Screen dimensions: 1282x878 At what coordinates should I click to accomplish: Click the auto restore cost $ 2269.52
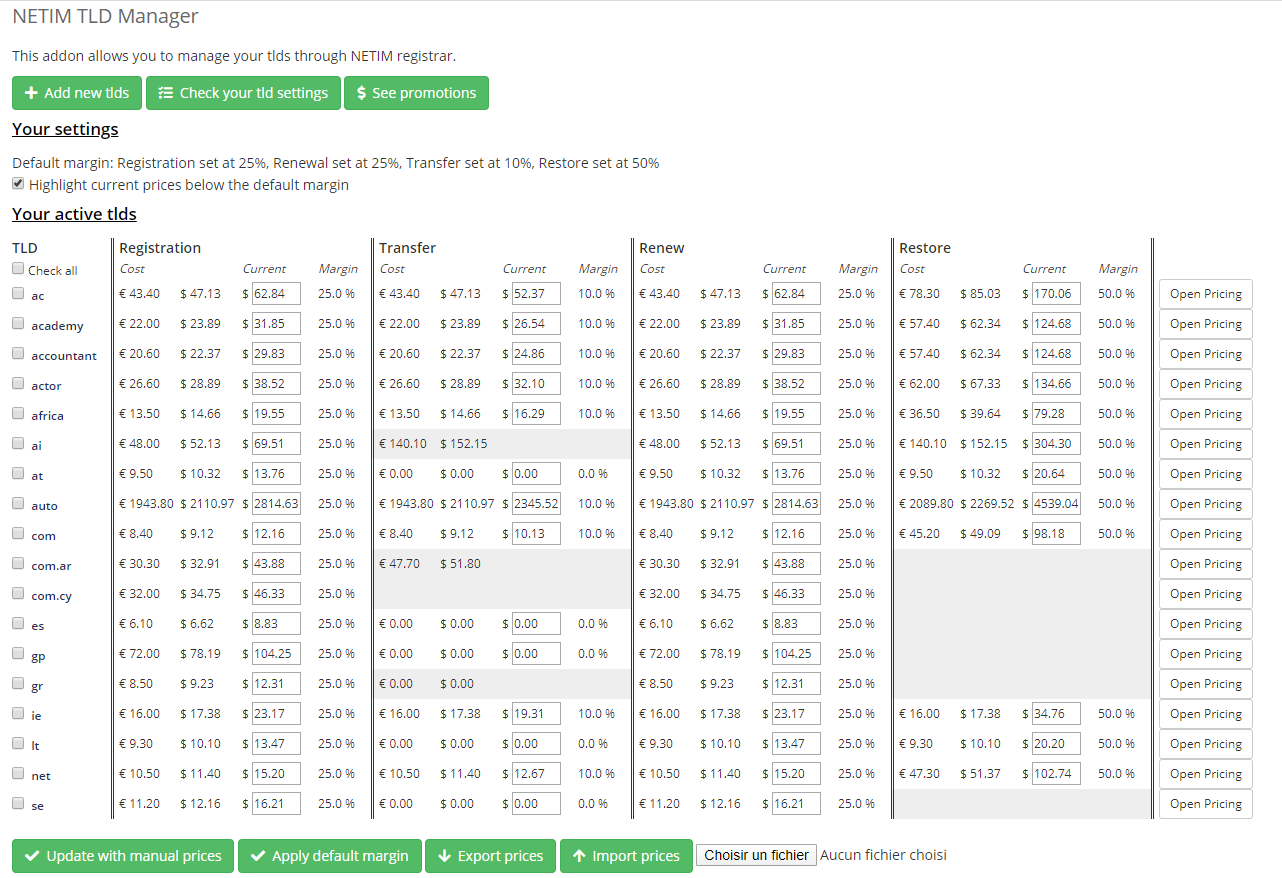987,504
